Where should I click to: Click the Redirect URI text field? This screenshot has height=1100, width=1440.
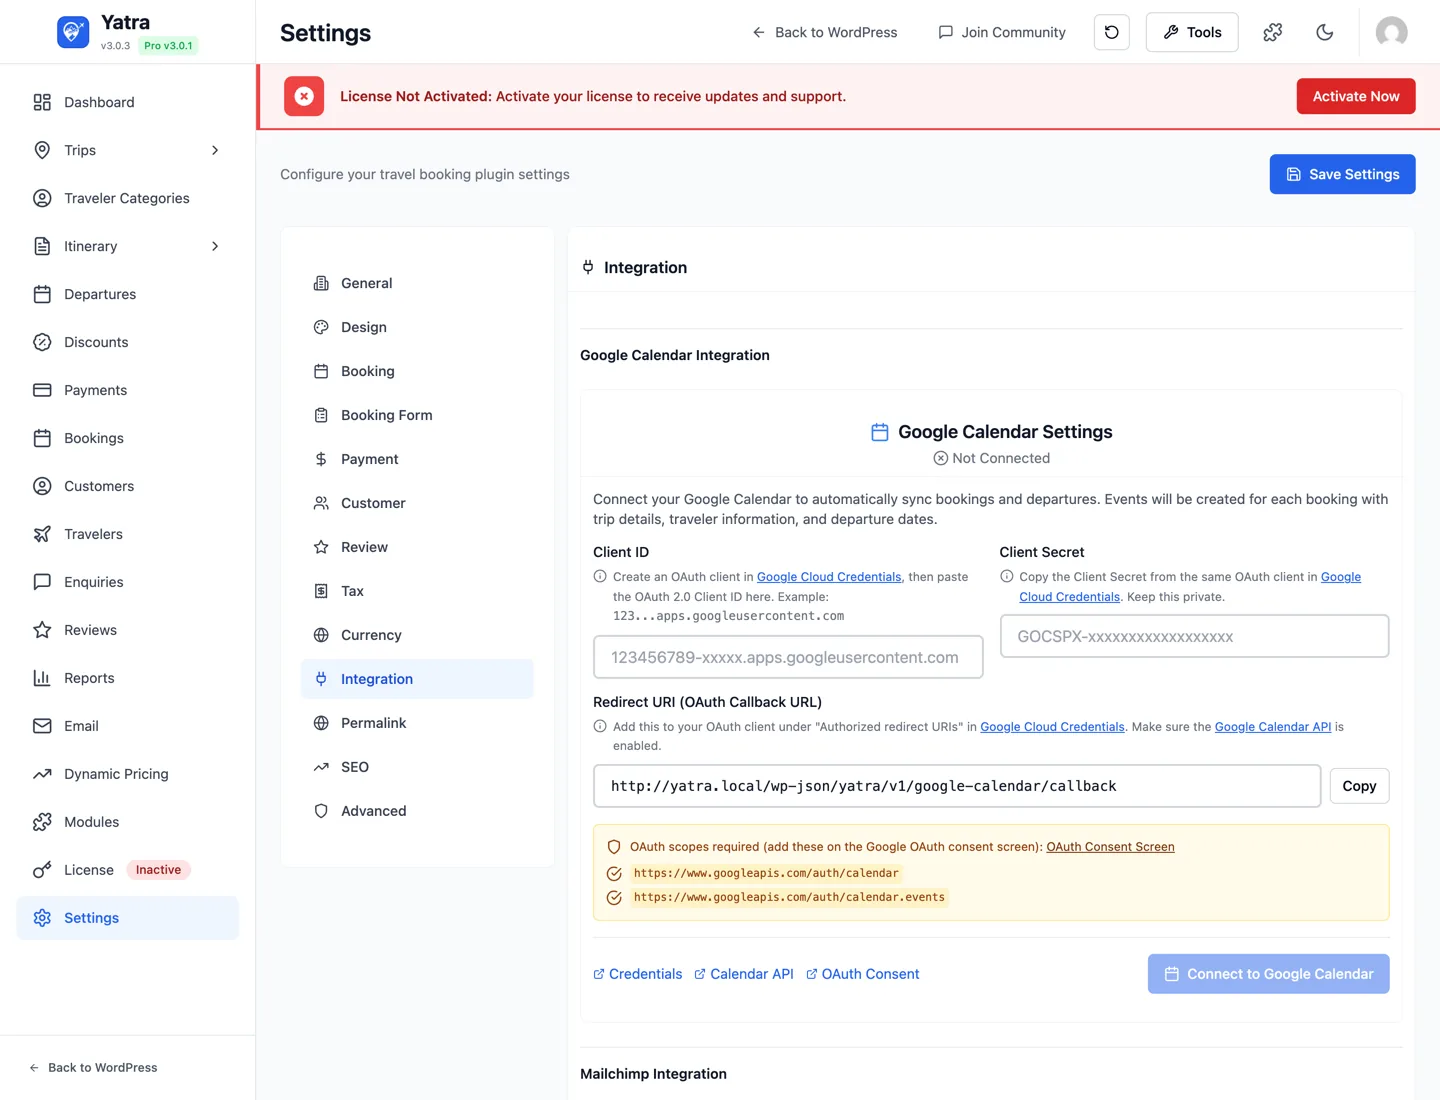957,786
